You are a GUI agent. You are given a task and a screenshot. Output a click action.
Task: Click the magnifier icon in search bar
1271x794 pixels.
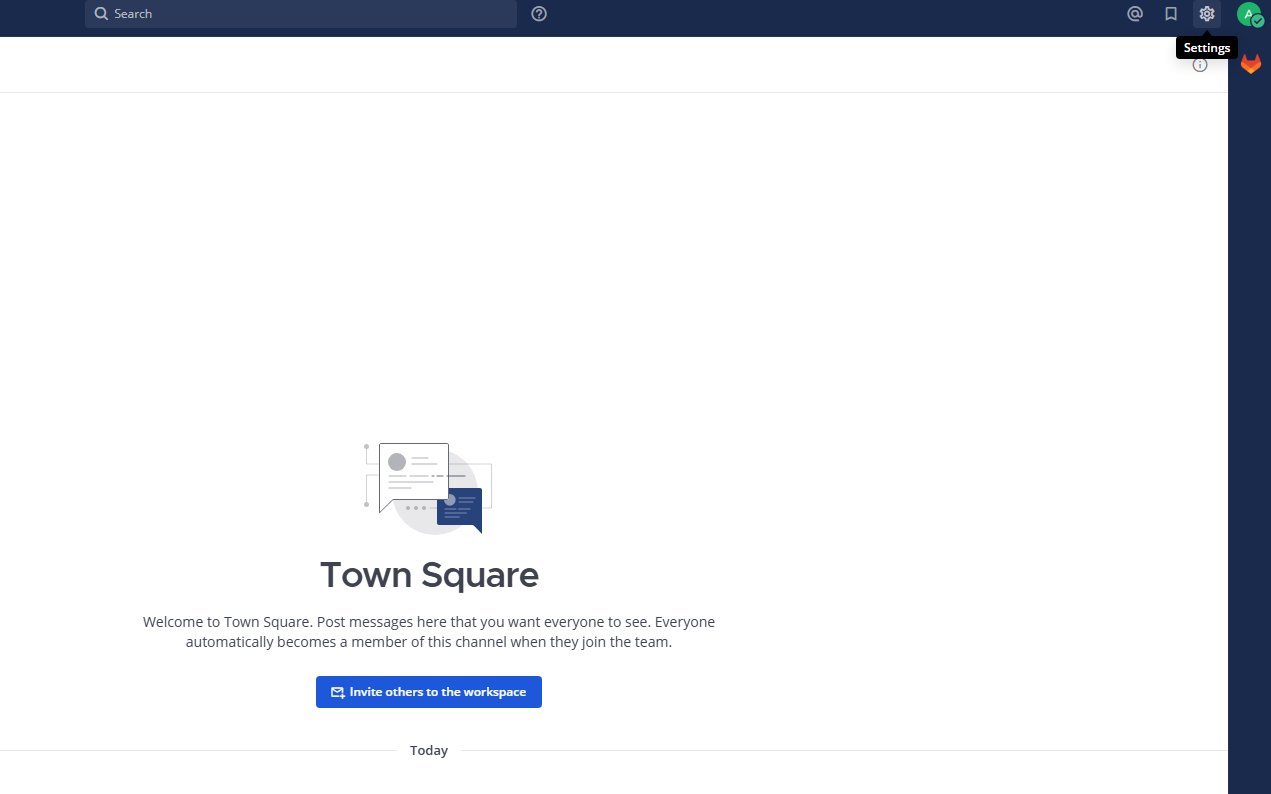point(101,14)
